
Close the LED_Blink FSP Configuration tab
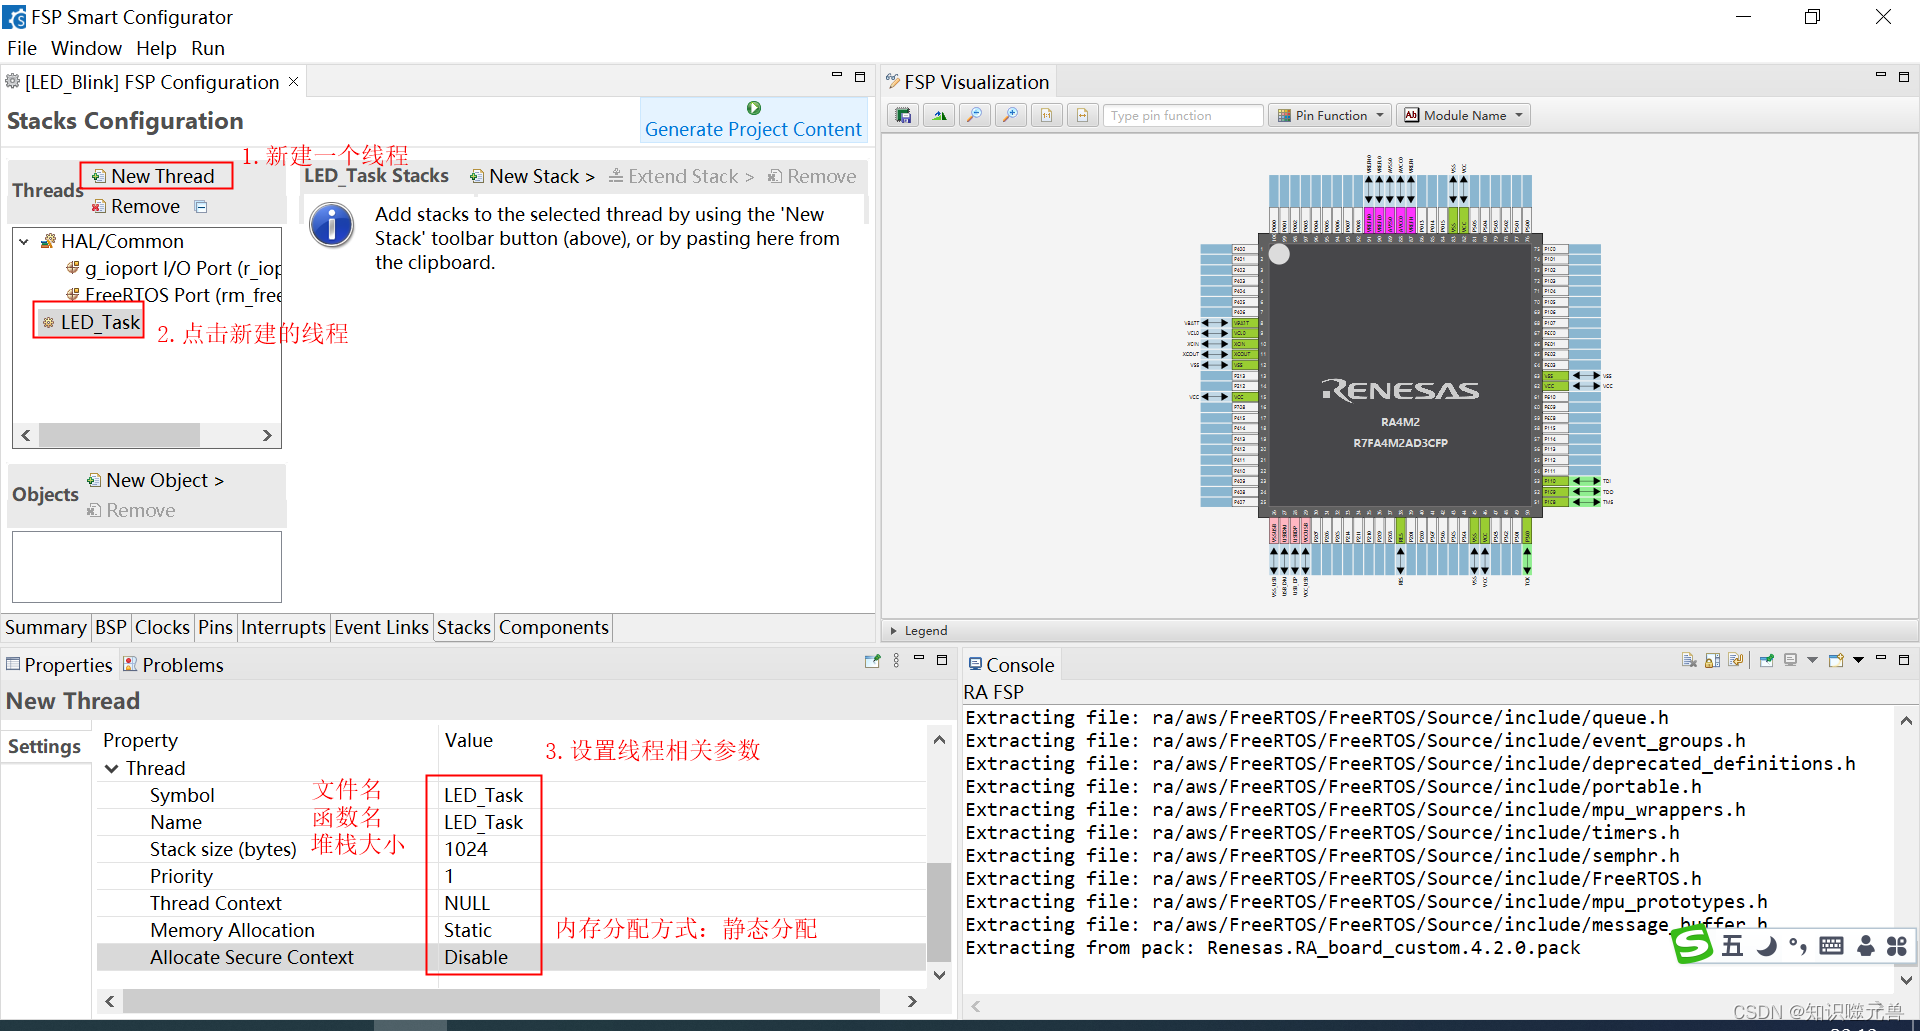294,81
